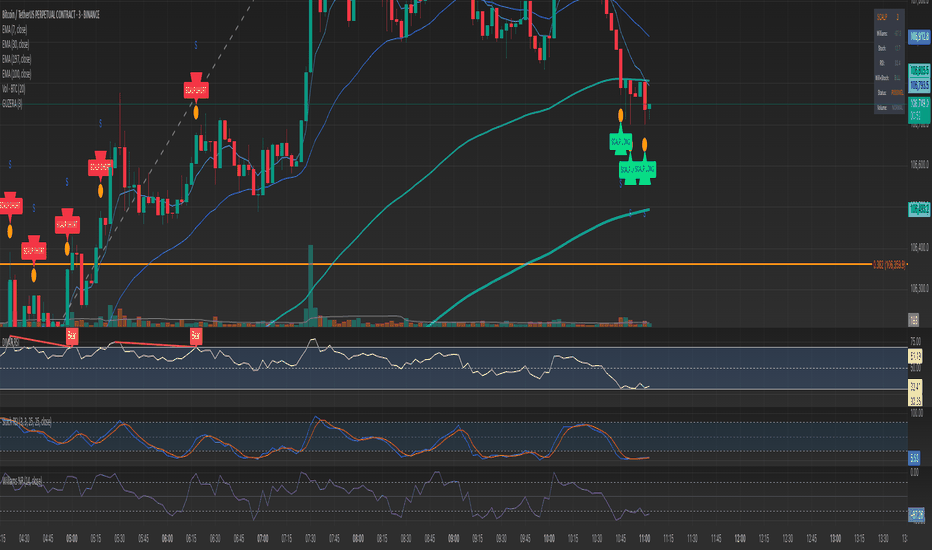Click the SCALP SHORT label at 05:00
Image resolution: width=932 pixels, height=550 pixels.
point(67,224)
